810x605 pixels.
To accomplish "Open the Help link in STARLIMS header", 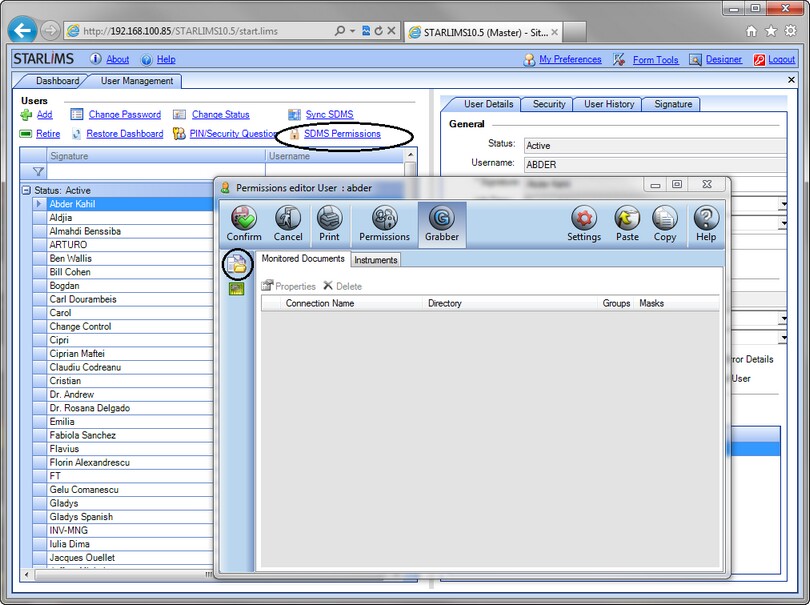I will point(166,59).
